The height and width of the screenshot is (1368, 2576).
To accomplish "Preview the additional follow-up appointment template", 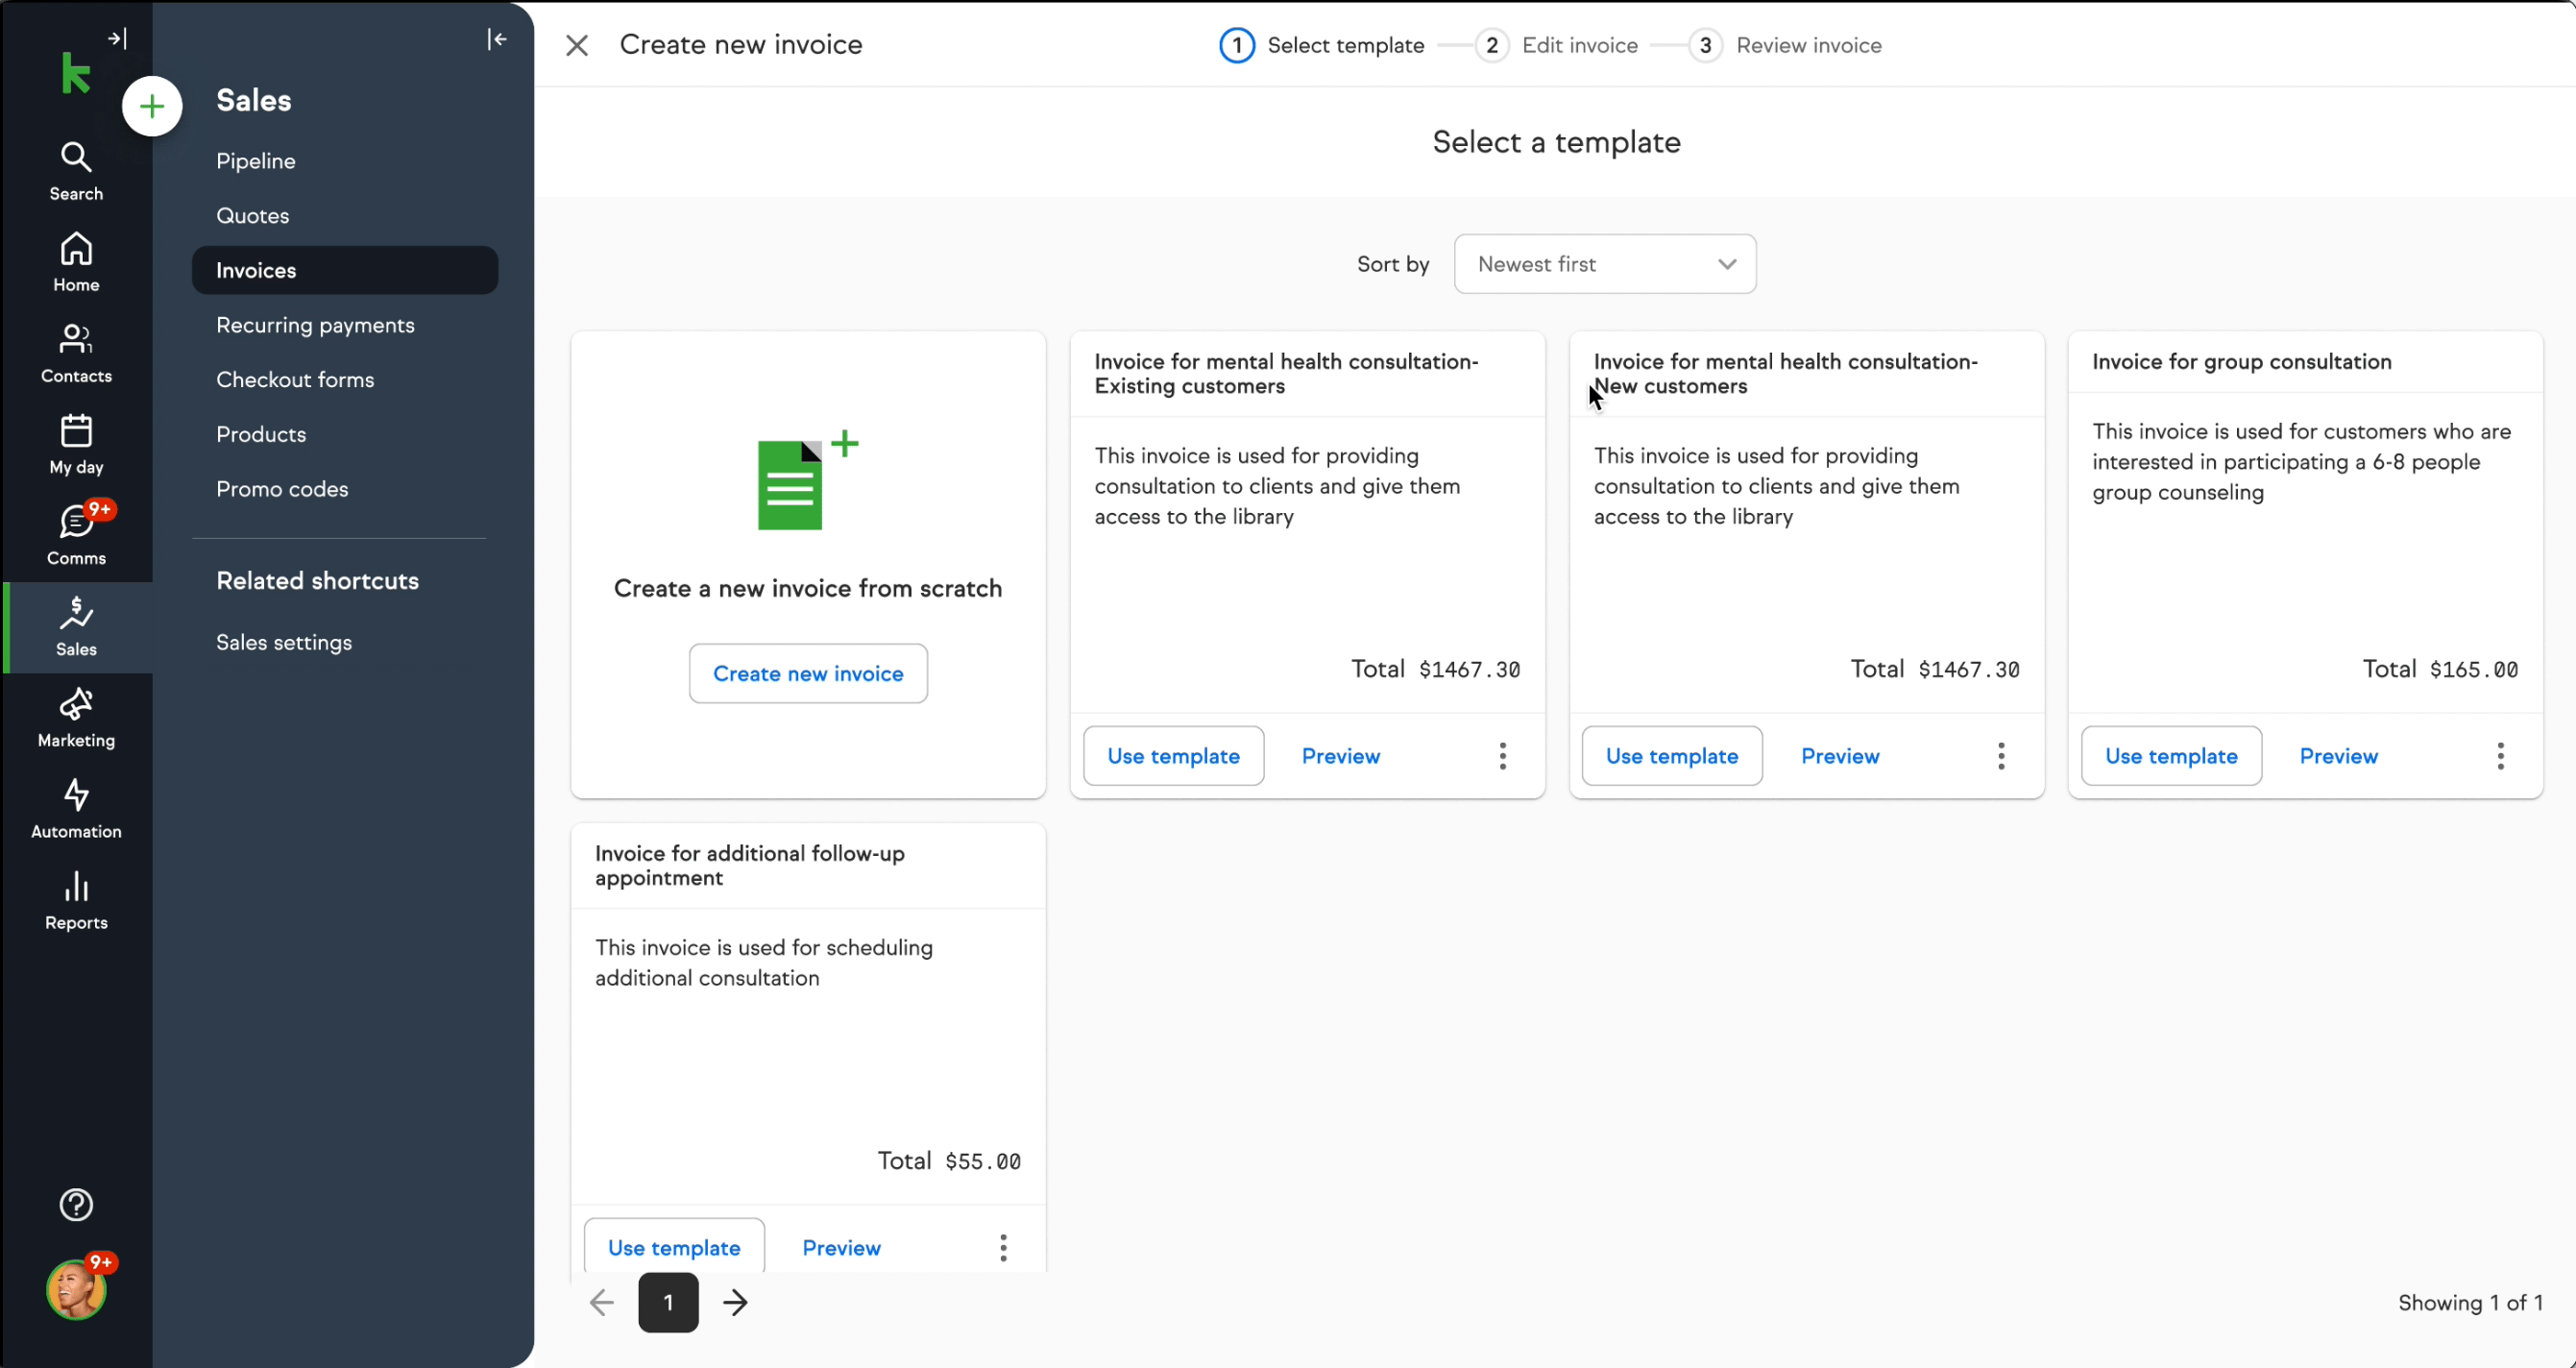I will pos(841,1247).
